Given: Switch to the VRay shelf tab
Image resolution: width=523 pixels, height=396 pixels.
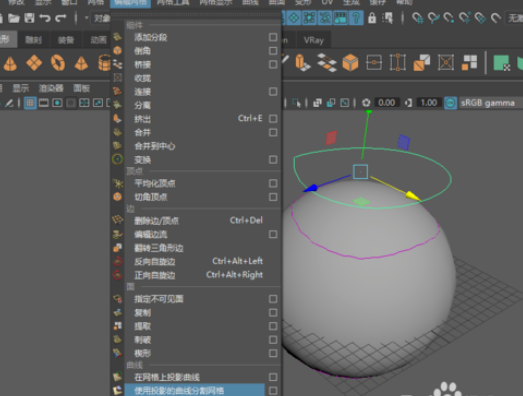Looking at the screenshot, I should (x=314, y=40).
